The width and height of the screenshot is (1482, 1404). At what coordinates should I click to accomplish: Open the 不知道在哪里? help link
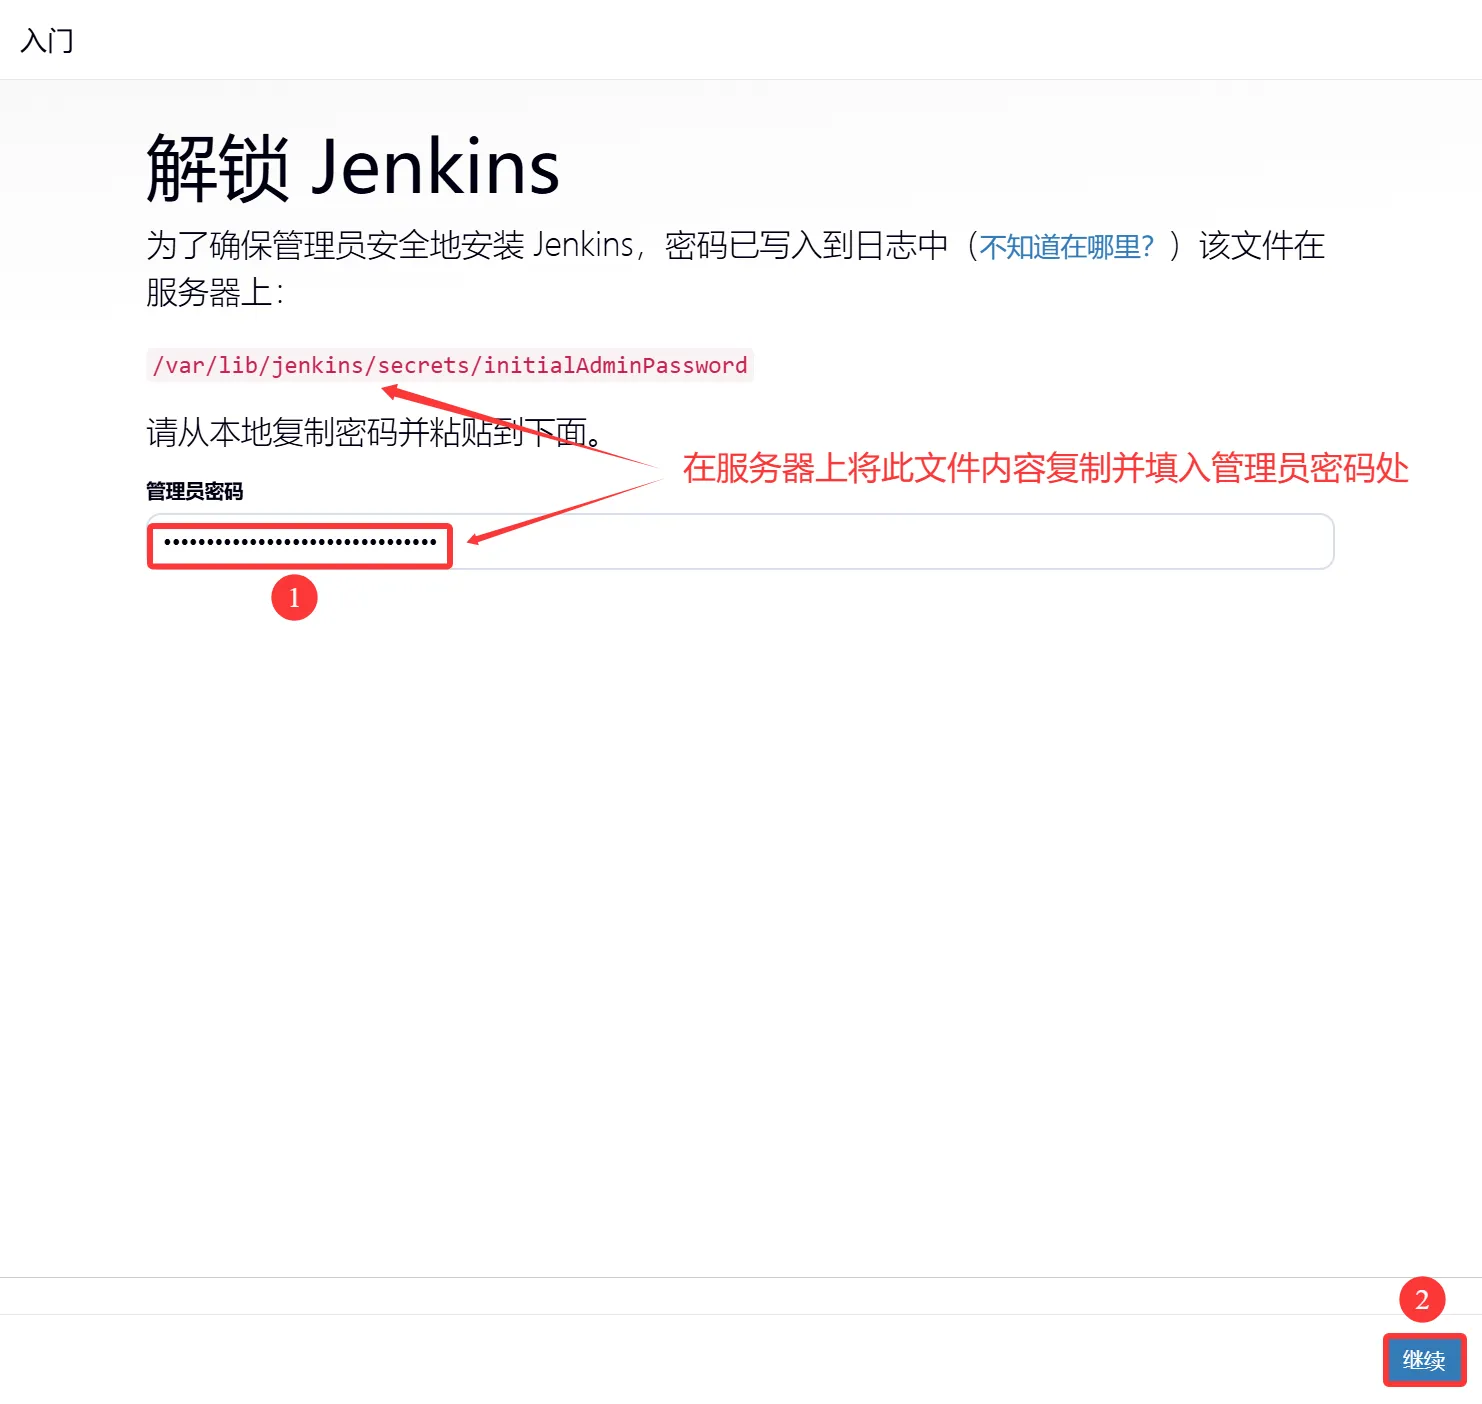coord(1066,246)
